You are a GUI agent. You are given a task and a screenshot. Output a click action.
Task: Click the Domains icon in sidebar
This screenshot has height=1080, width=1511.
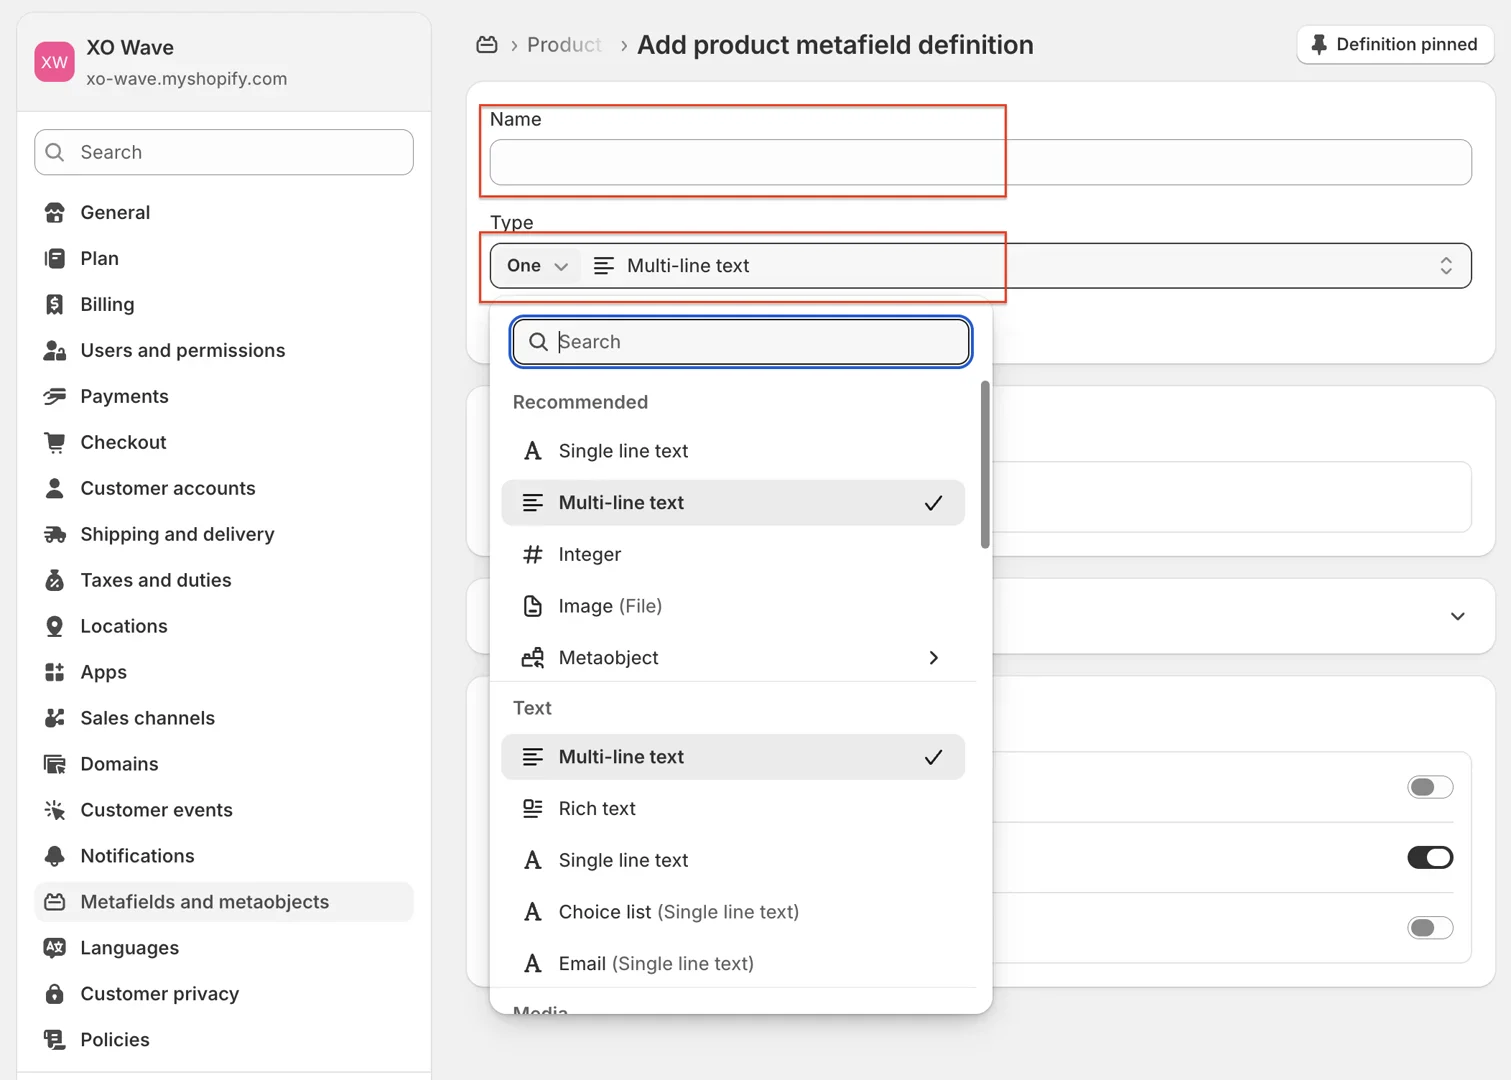coord(55,764)
